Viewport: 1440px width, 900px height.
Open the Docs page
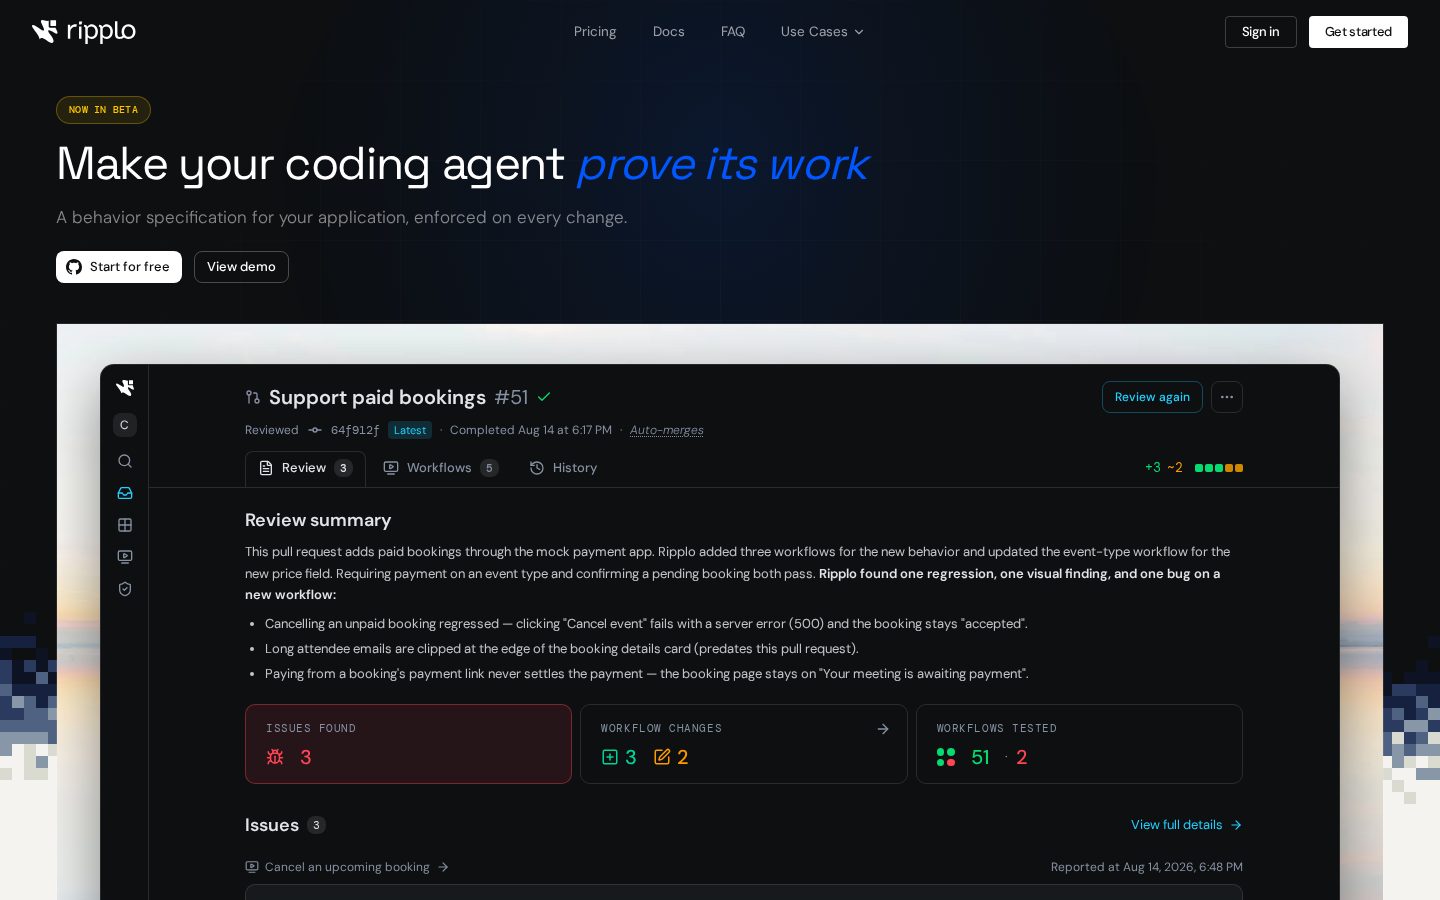(x=669, y=32)
